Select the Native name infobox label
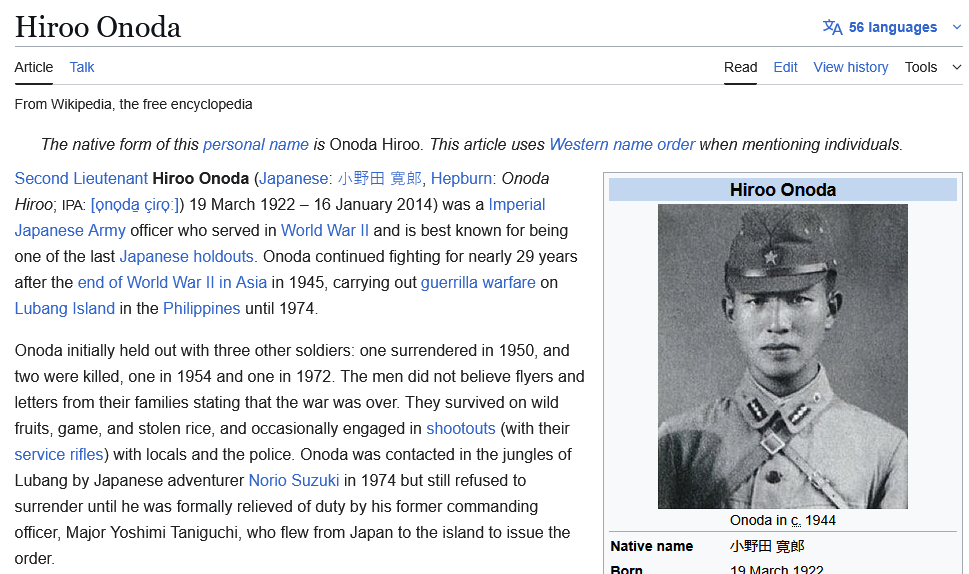969x574 pixels. 651,546
